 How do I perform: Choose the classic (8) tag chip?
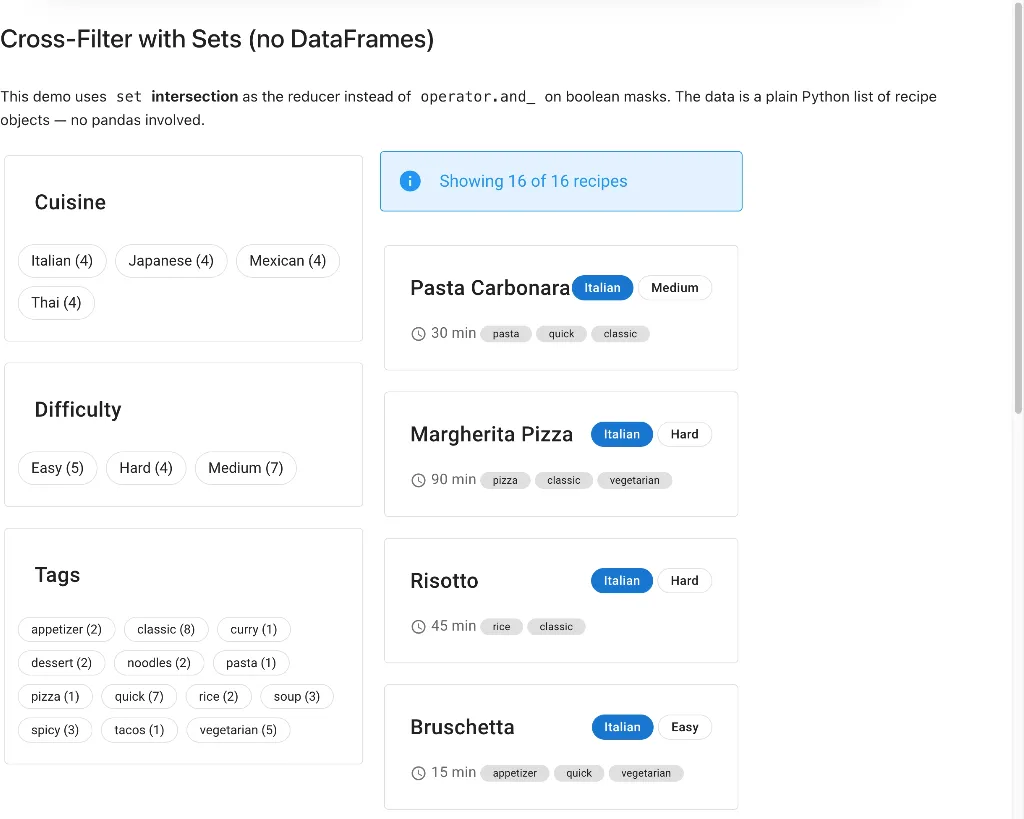(166, 630)
